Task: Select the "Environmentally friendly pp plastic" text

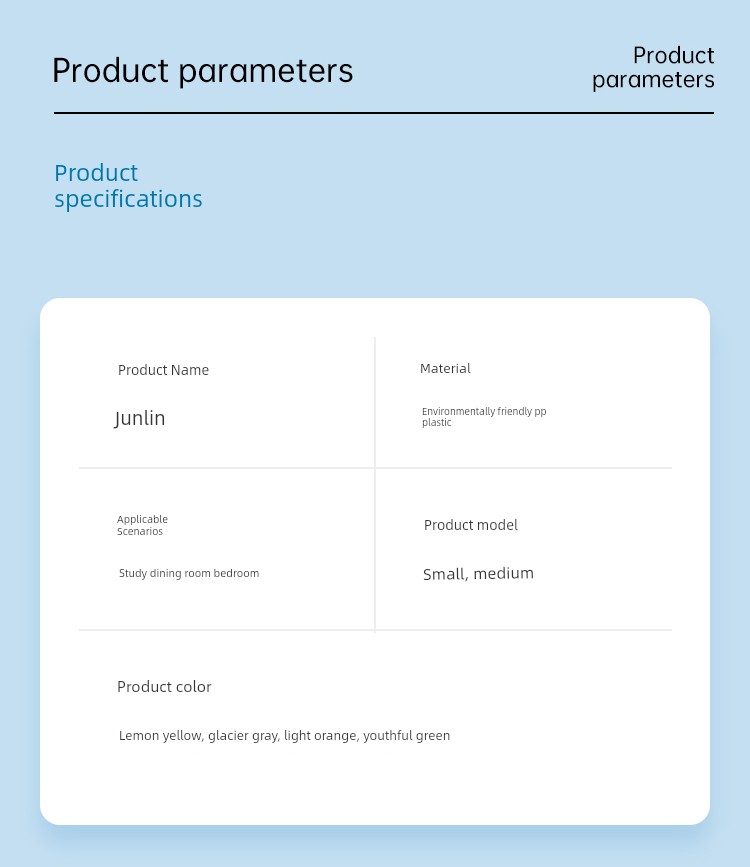Action: pyautogui.click(x=484, y=417)
